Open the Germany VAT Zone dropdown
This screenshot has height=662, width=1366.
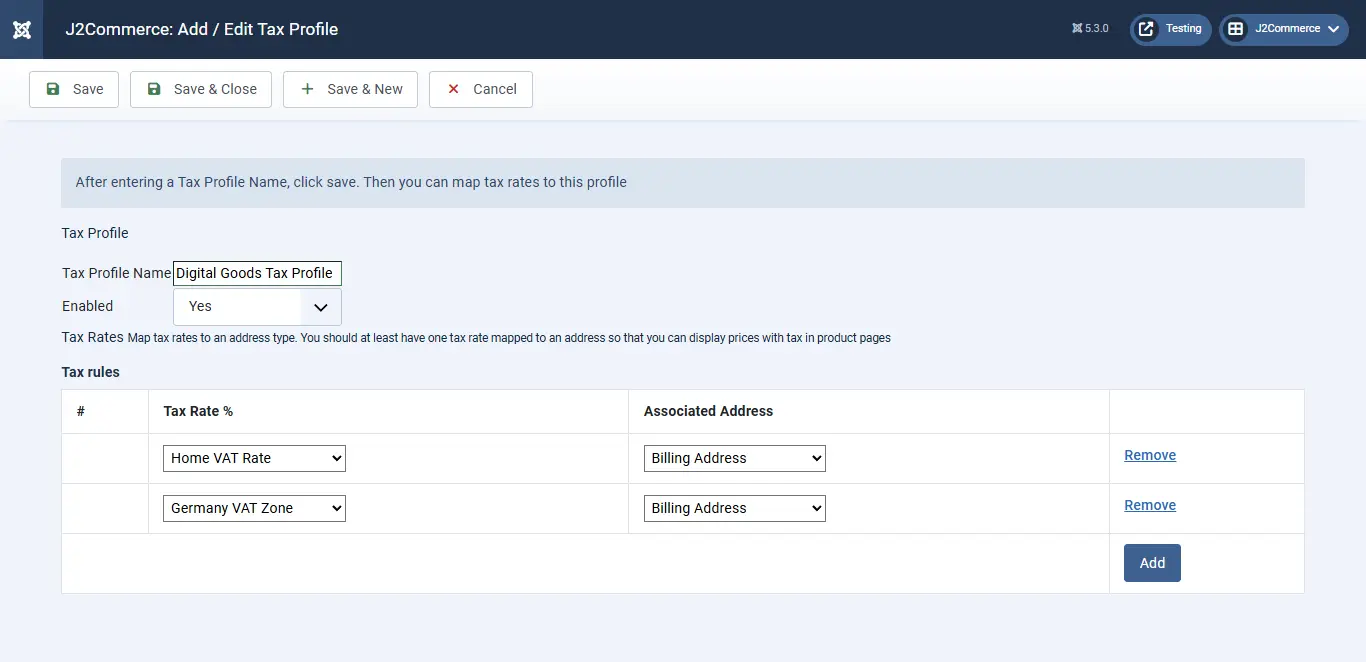pyautogui.click(x=254, y=508)
